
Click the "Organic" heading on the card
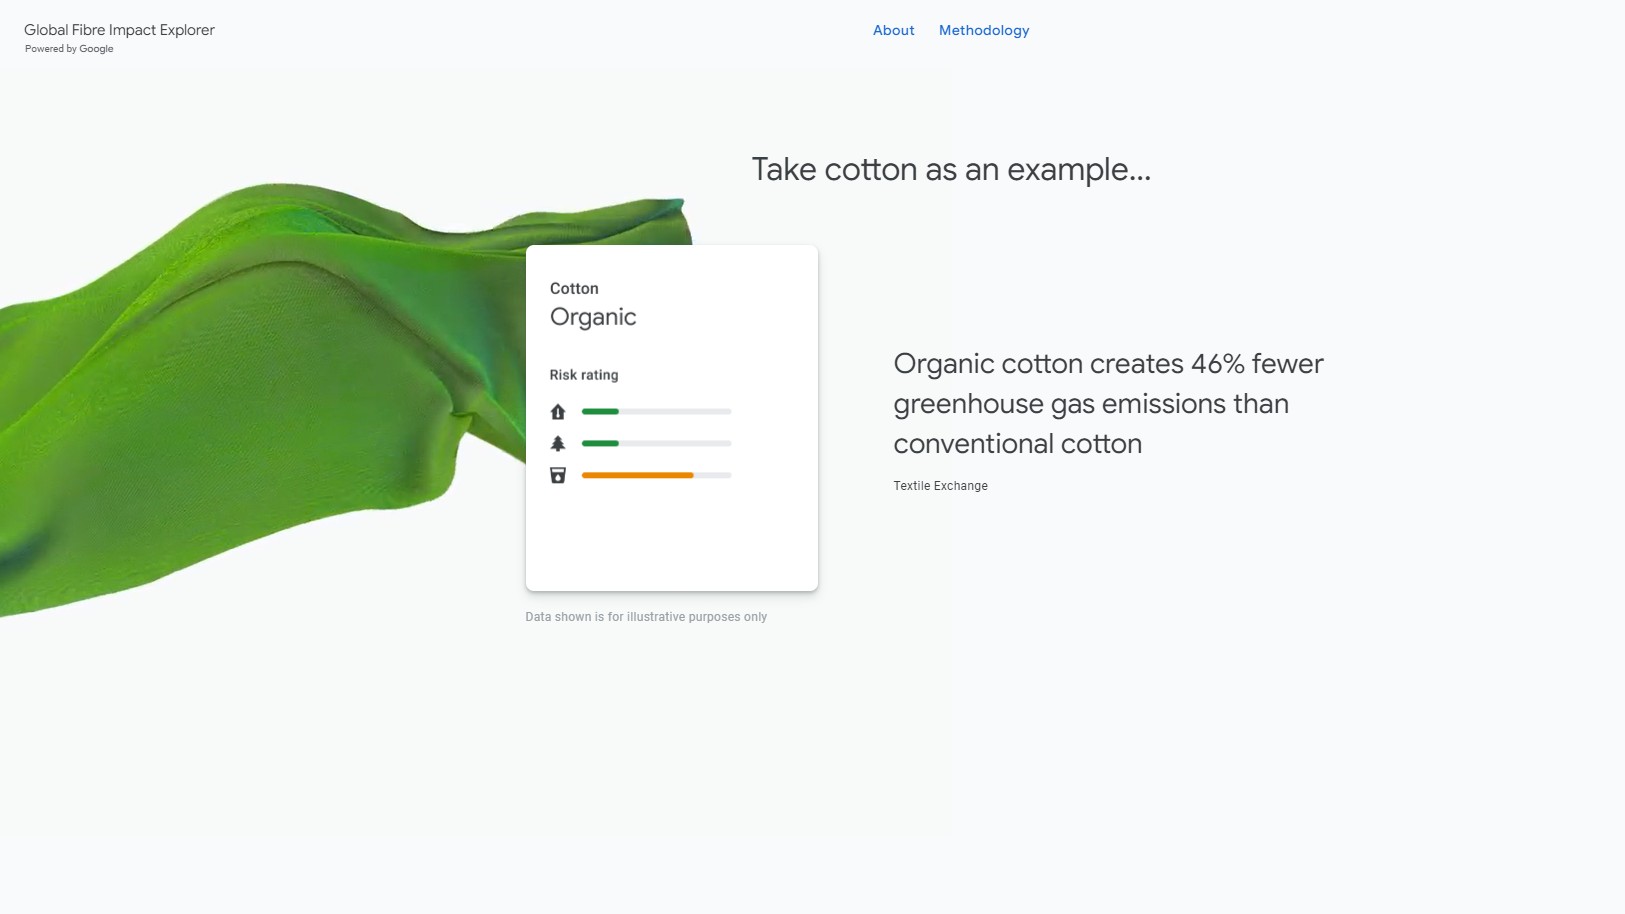(x=593, y=317)
